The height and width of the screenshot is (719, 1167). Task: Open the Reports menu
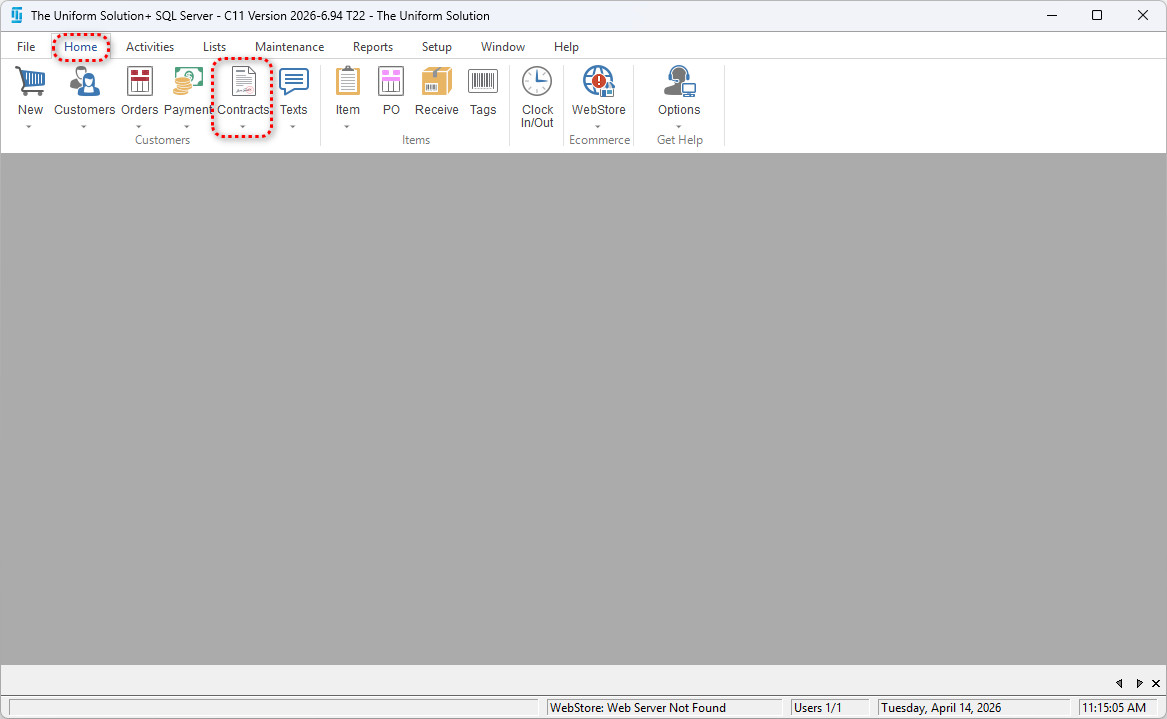(372, 47)
